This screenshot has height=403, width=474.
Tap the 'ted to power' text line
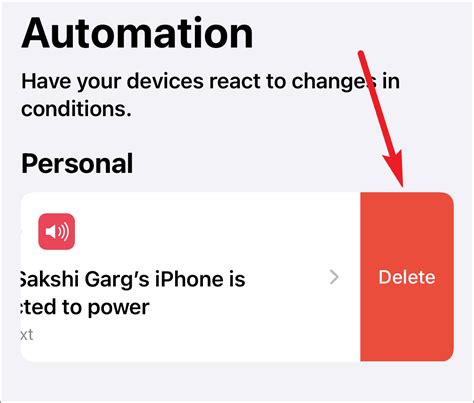[x=85, y=307]
